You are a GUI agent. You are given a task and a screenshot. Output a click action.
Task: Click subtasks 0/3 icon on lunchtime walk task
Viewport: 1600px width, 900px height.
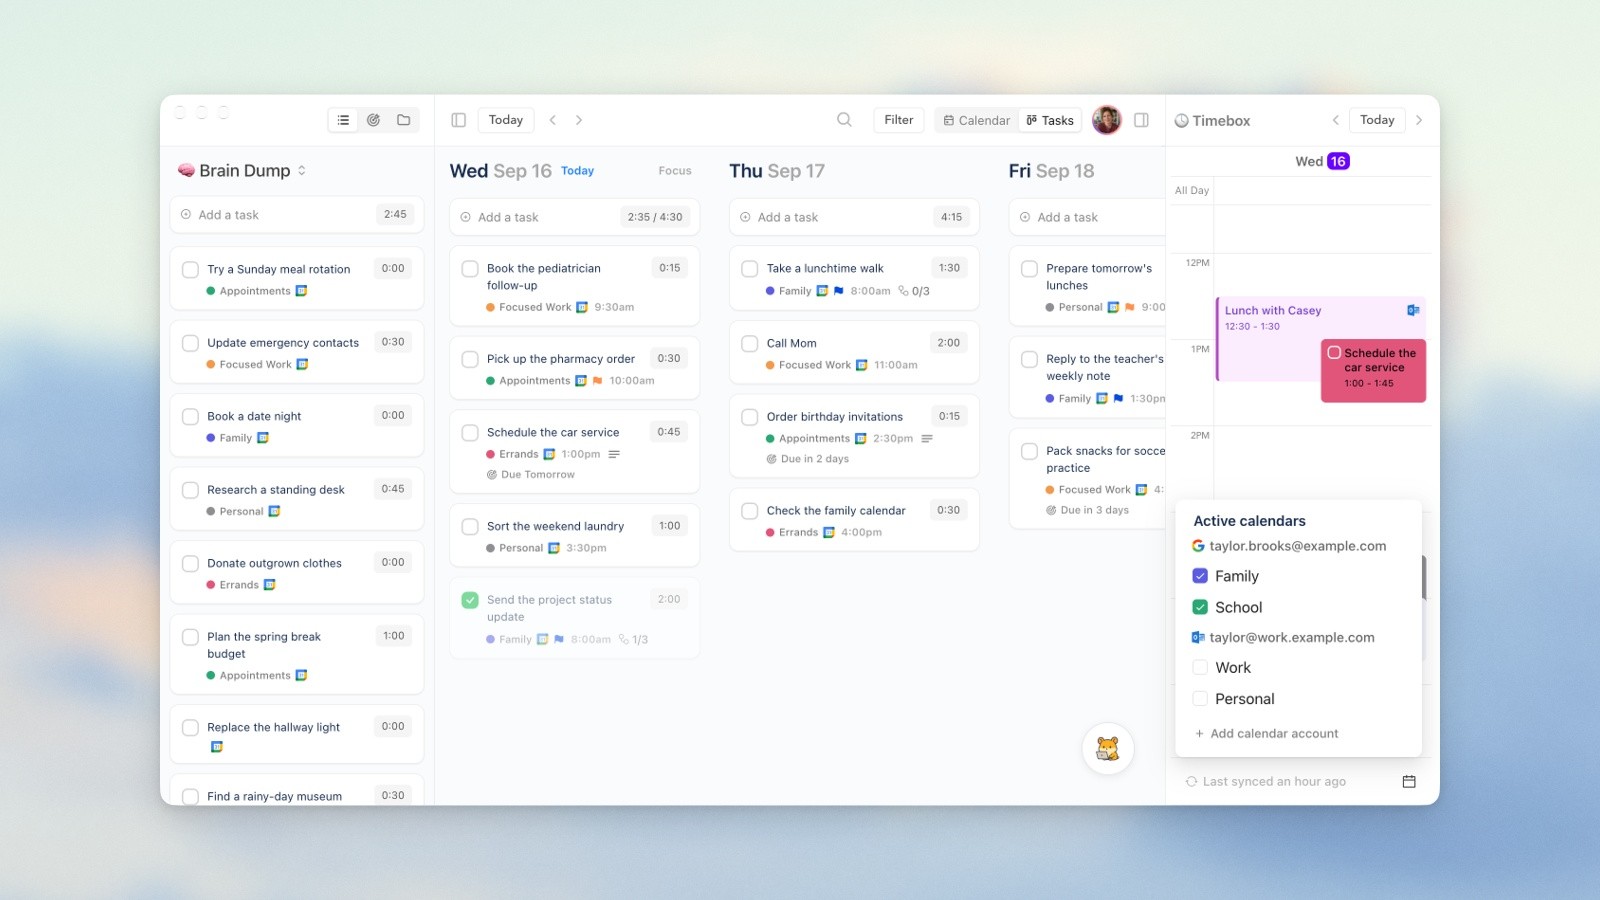(x=914, y=291)
